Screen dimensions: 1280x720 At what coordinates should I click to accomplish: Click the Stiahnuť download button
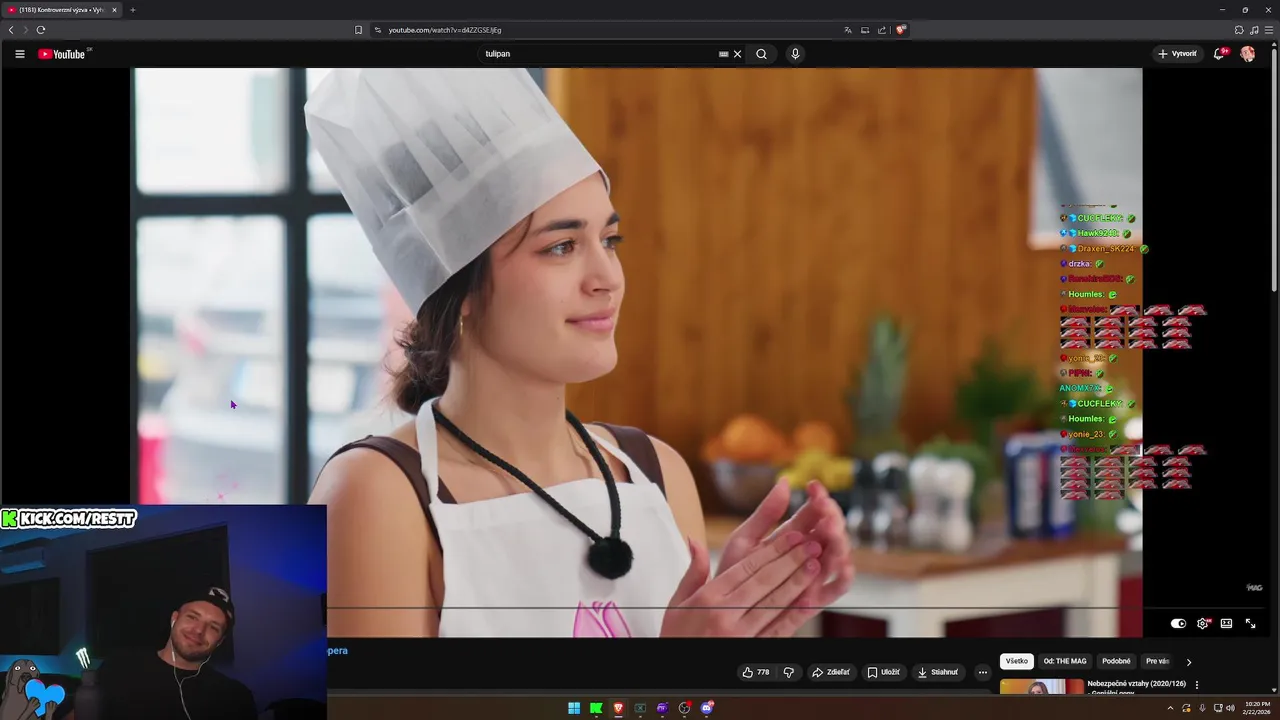pyautogui.click(x=938, y=672)
